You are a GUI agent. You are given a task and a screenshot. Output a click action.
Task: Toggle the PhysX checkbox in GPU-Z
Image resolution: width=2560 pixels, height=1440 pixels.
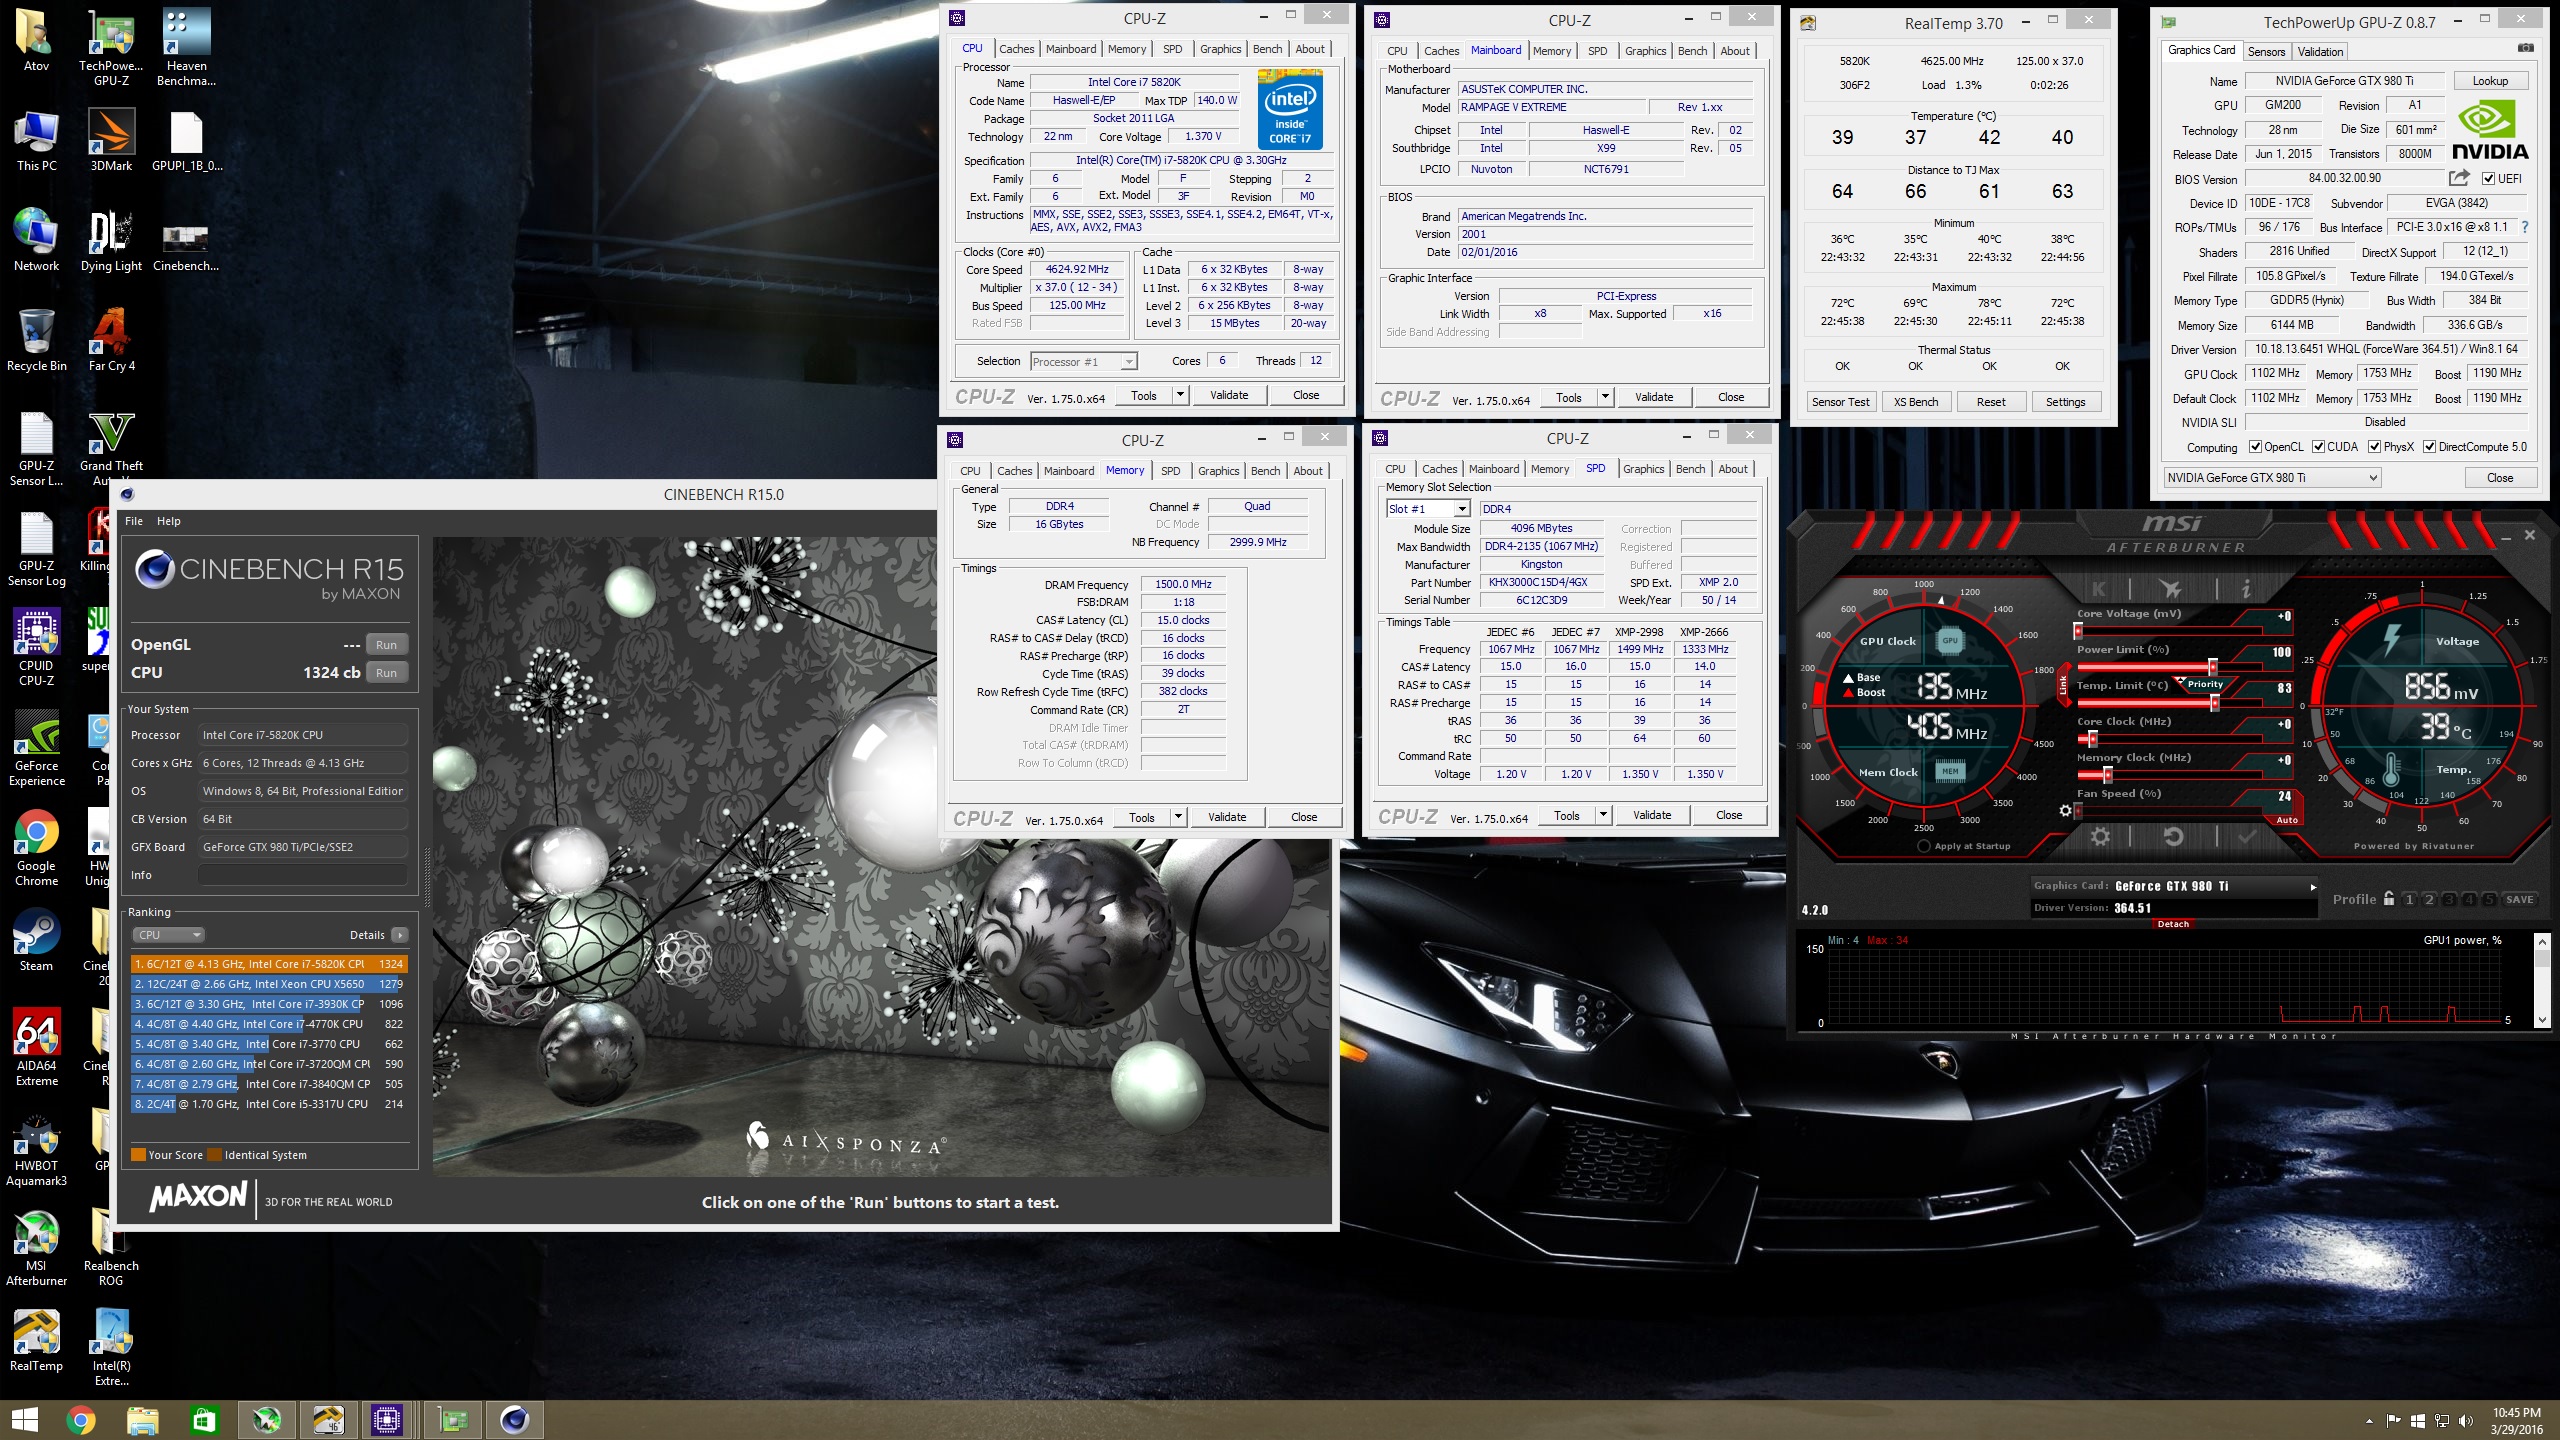point(2374,447)
